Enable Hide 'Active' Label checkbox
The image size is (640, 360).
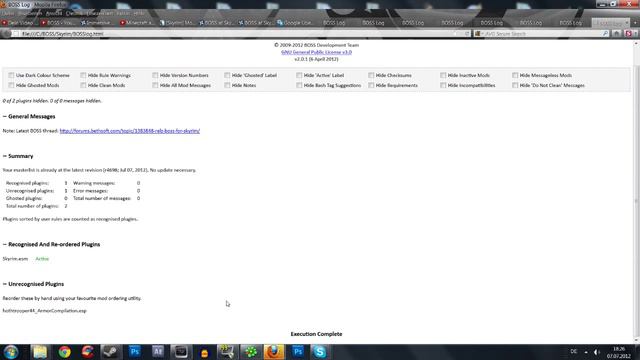click(299, 75)
